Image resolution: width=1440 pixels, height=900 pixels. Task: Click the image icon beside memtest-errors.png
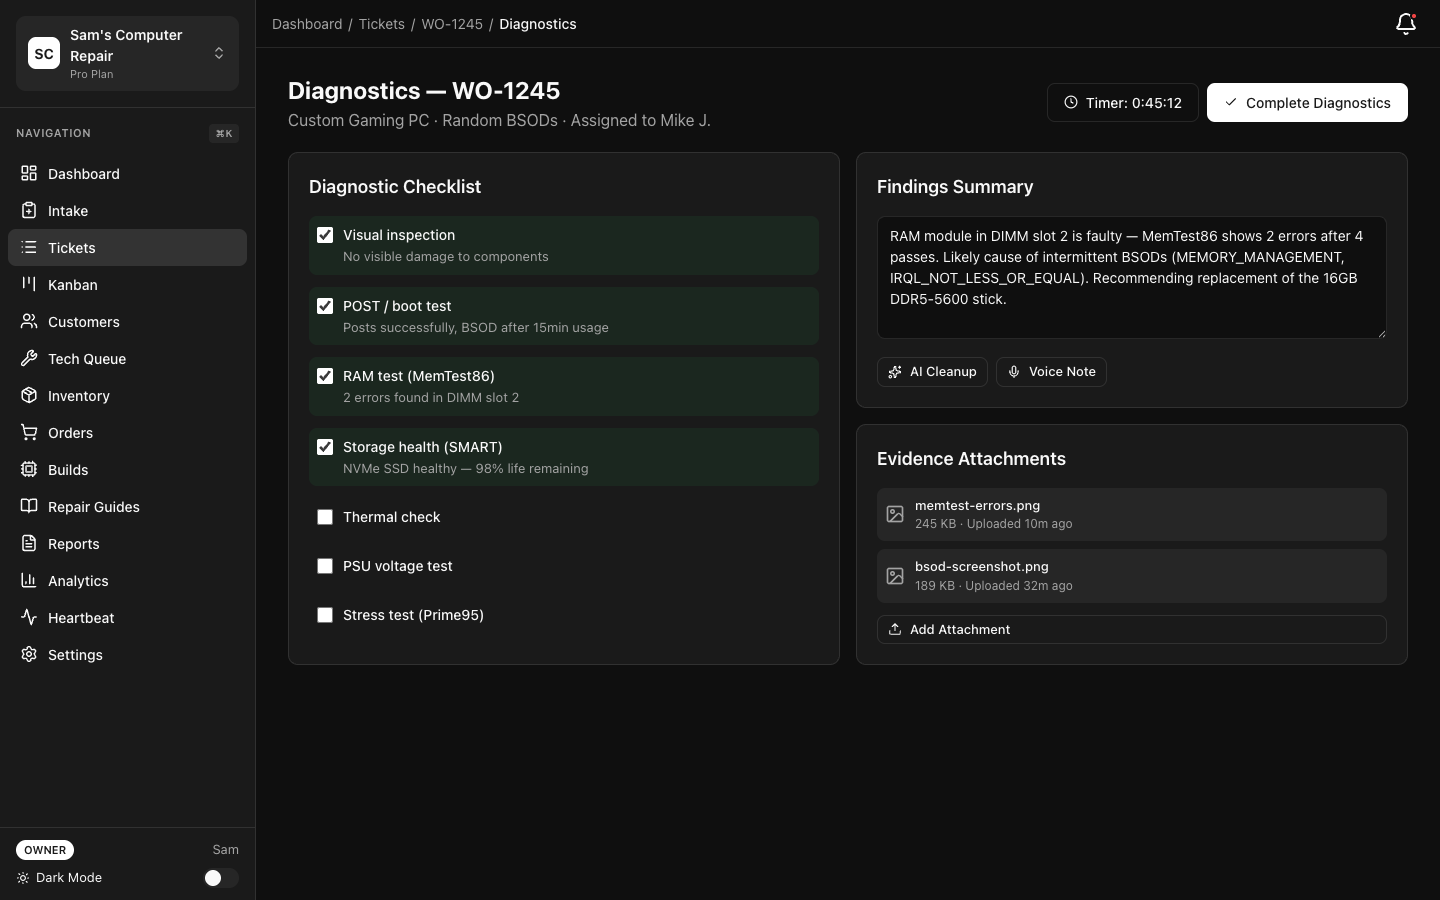895,514
